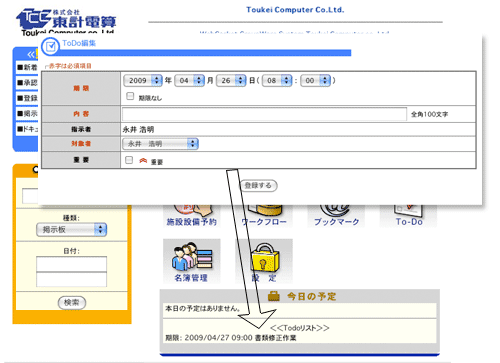Select the ■登録 sidebar menu item
500x363 pixels.
coord(27,98)
